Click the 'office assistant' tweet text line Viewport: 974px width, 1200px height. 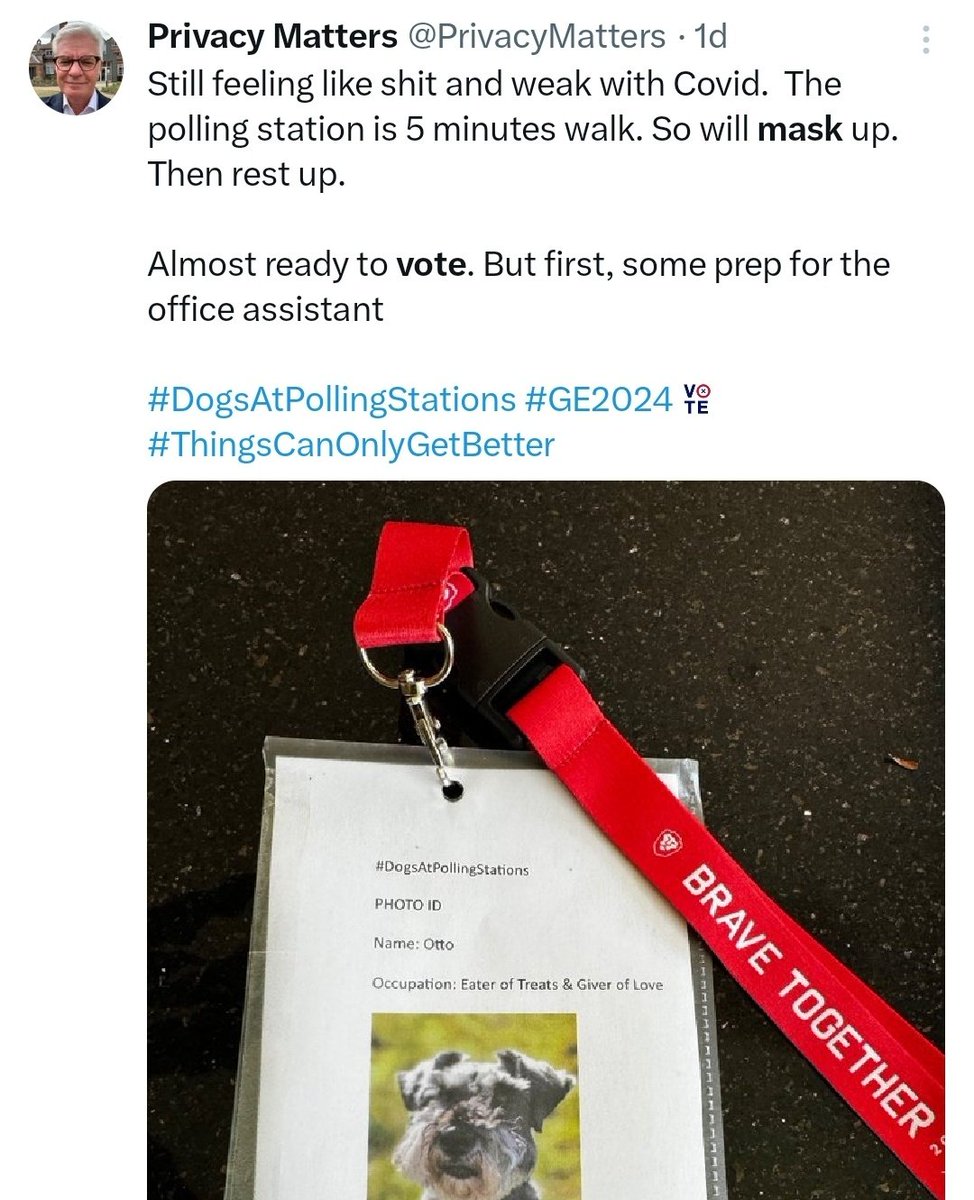265,309
